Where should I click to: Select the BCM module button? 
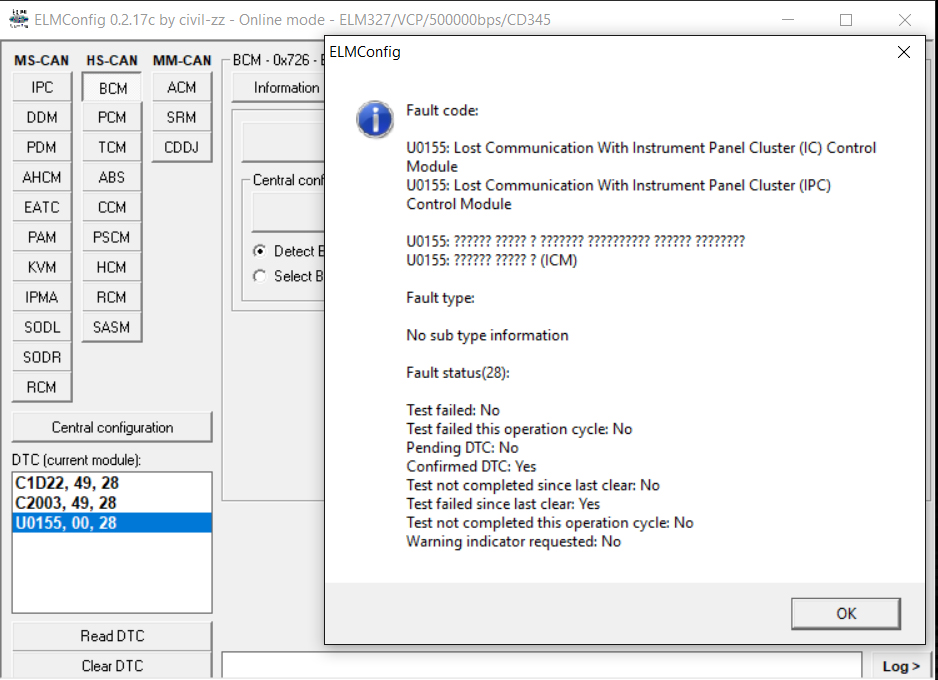pyautogui.click(x=112, y=88)
